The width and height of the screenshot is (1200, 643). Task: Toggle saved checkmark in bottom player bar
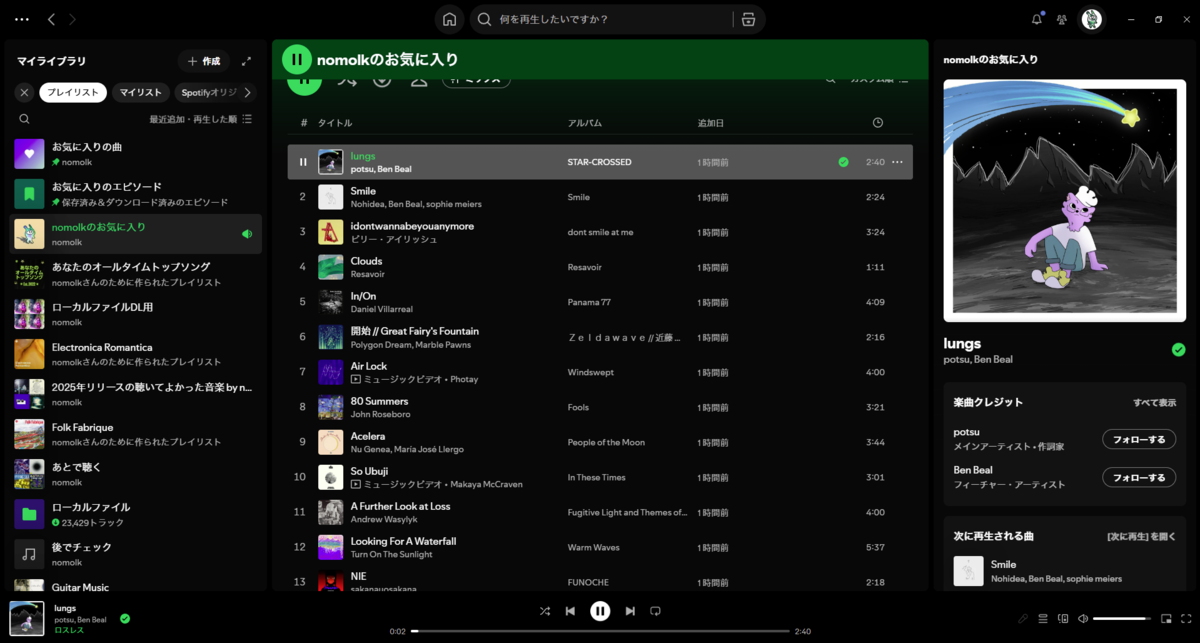coord(125,619)
